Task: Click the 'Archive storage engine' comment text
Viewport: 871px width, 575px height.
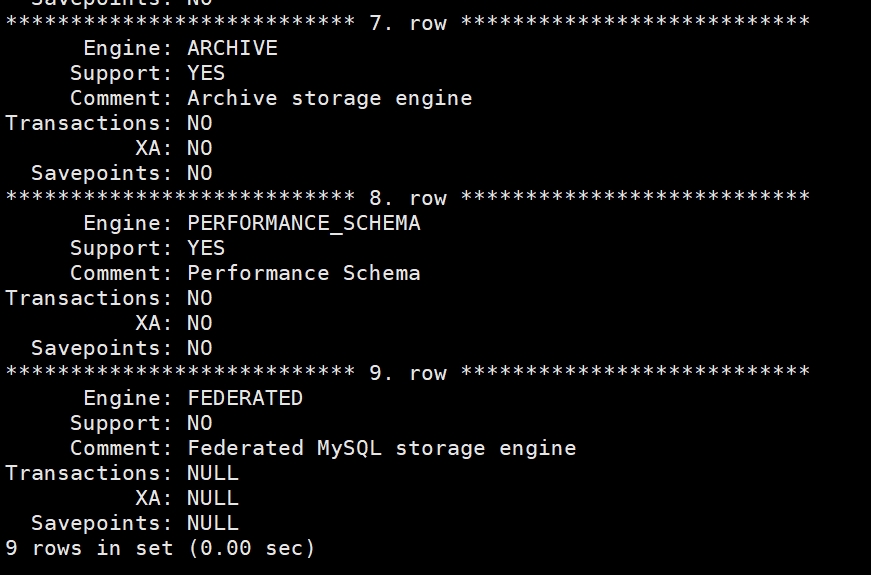Action: point(330,99)
